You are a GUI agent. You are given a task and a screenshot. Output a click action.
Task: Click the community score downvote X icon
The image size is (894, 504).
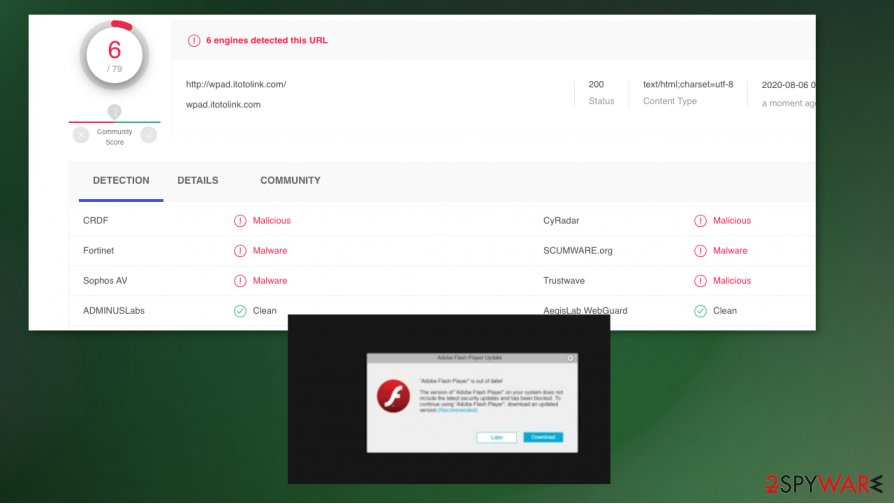pos(81,135)
